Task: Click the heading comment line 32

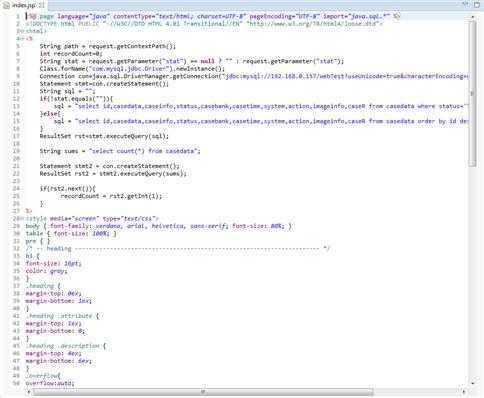Action: click(x=178, y=249)
